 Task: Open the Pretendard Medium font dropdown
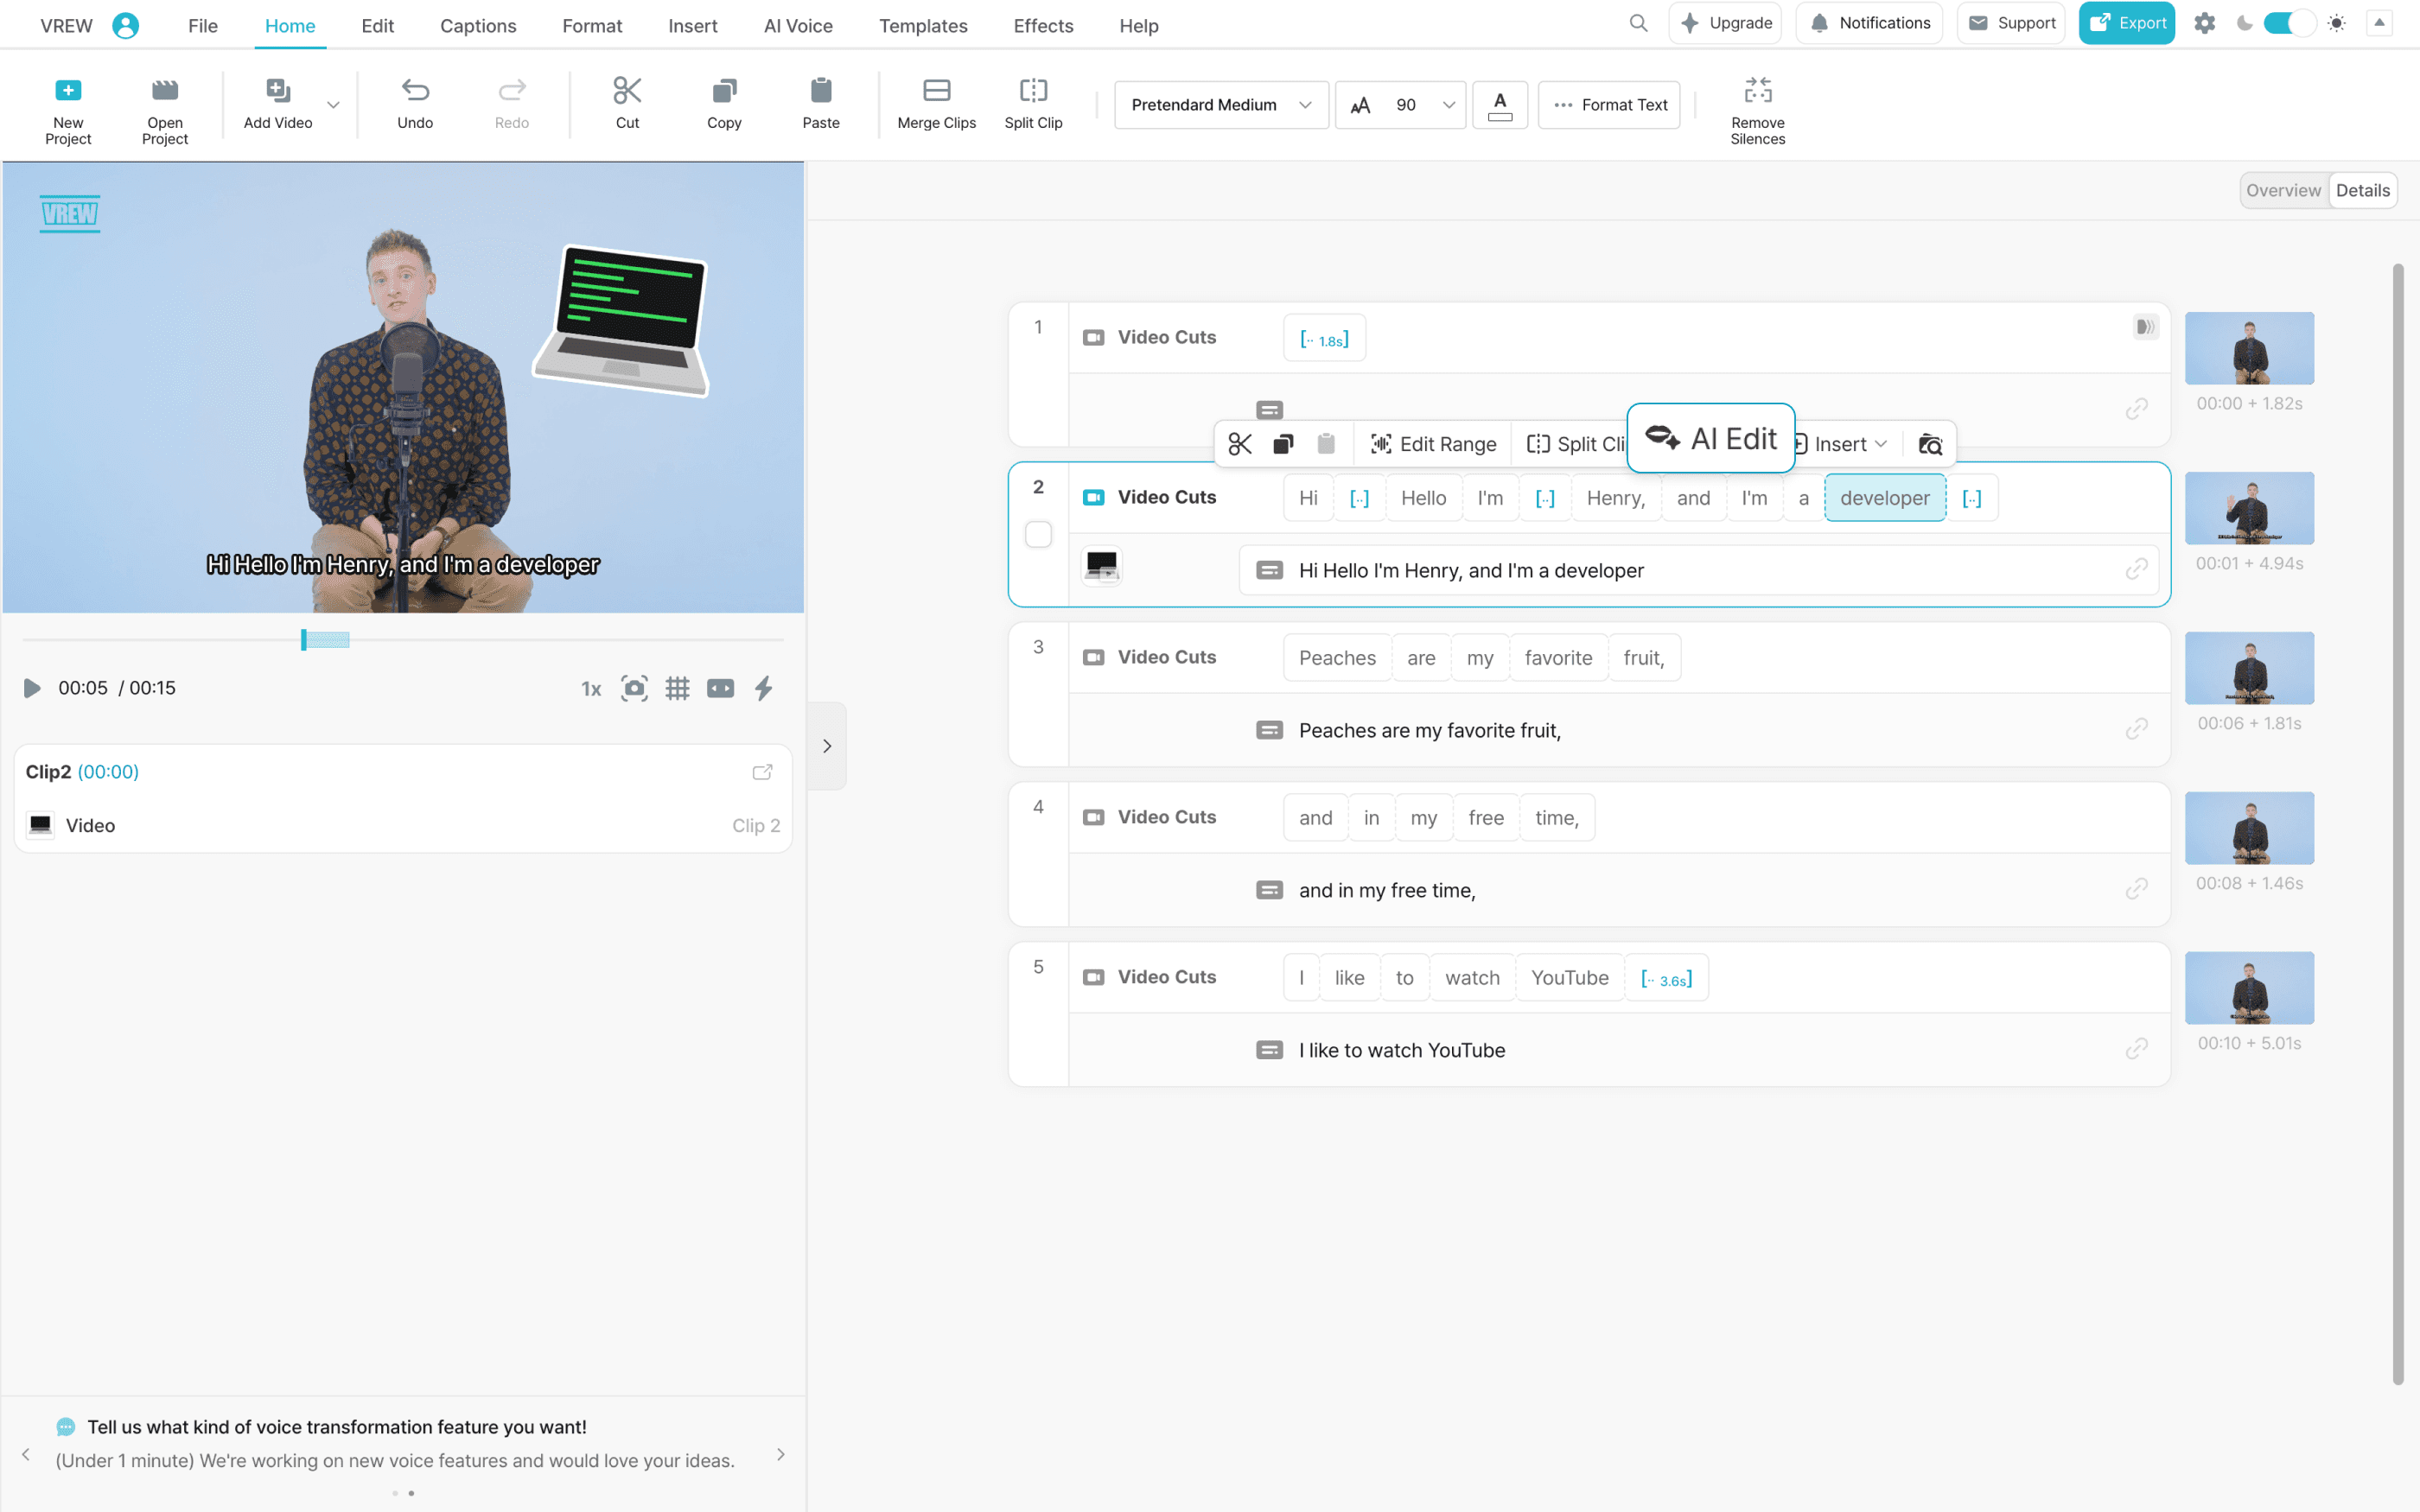click(x=1220, y=105)
